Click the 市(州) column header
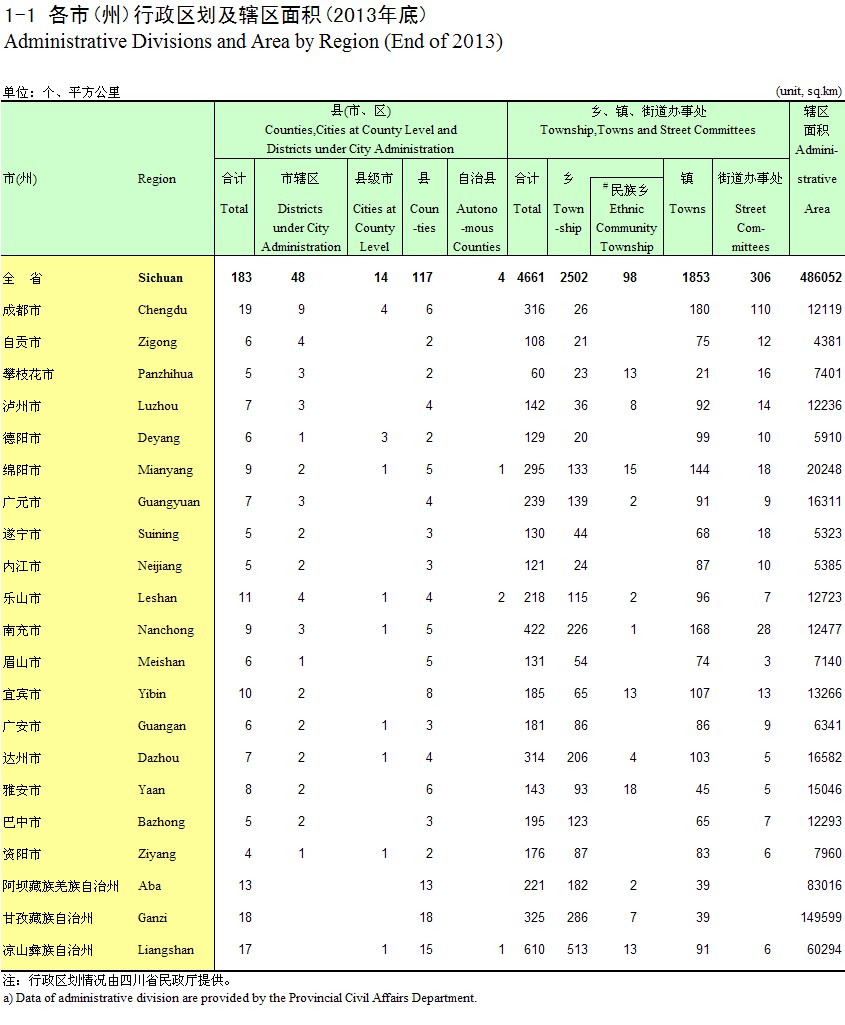Screen dimensions: 845x1025 20,178
